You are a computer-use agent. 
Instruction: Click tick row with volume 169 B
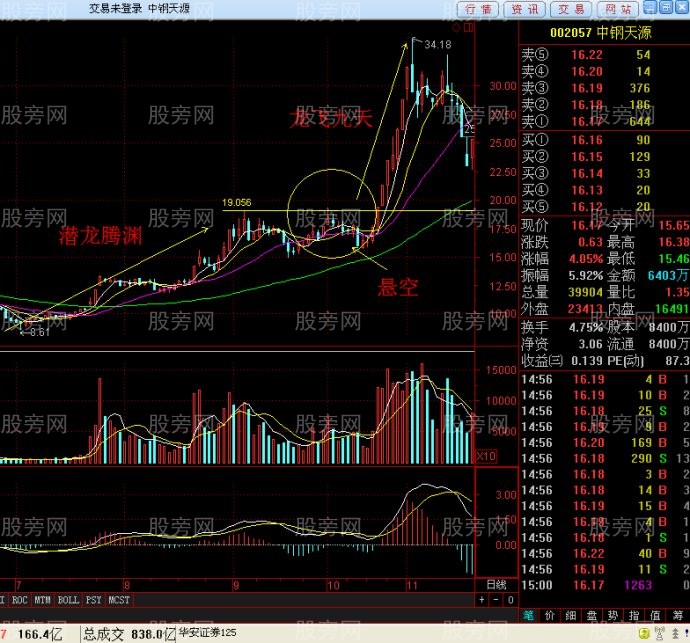tap(605, 442)
